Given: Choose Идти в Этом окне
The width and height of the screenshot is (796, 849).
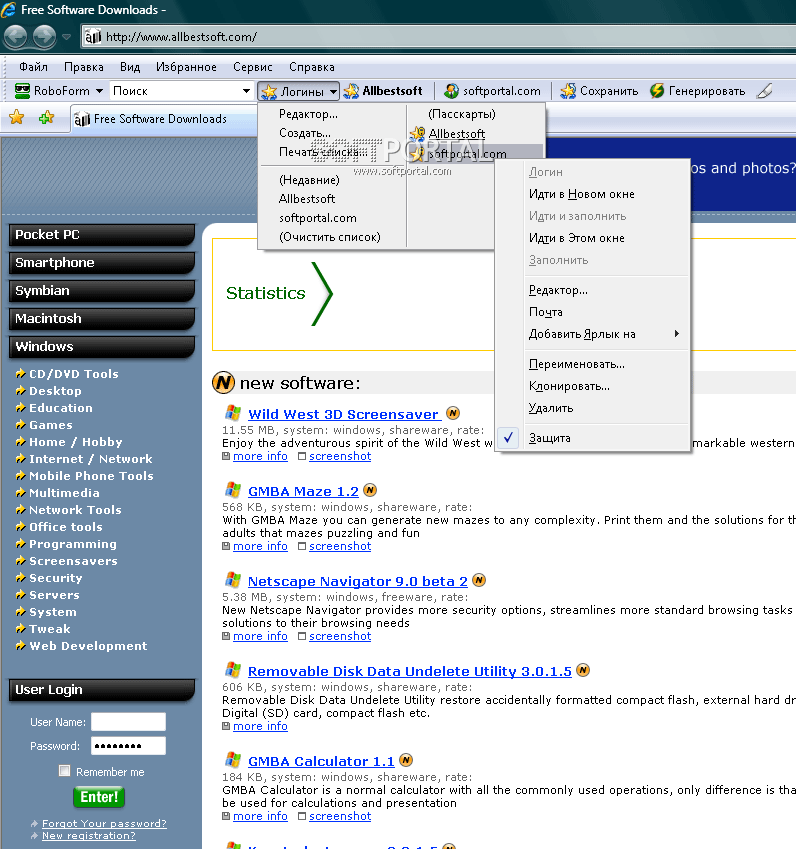Looking at the screenshot, I should point(577,238).
